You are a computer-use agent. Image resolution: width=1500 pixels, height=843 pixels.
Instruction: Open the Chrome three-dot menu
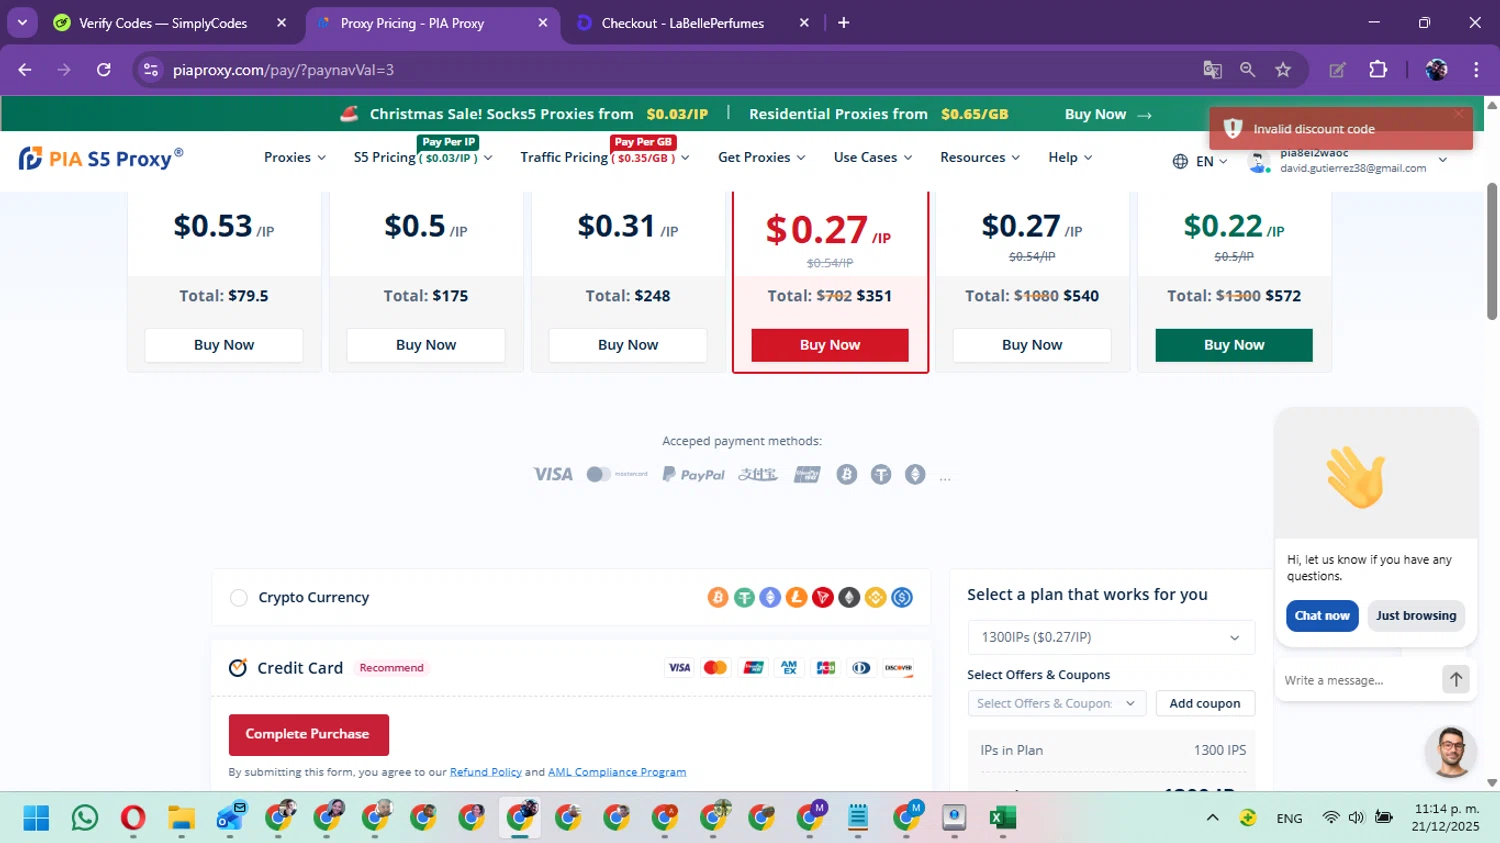(1476, 70)
